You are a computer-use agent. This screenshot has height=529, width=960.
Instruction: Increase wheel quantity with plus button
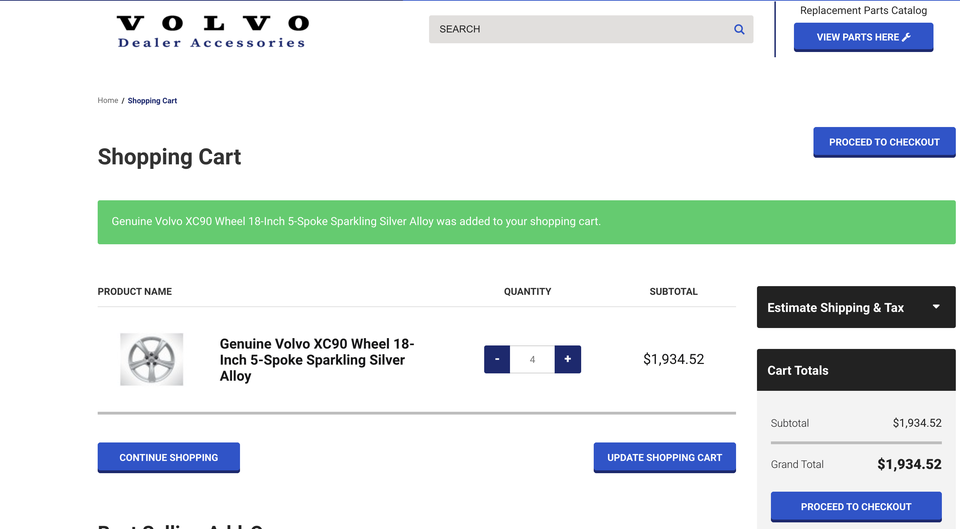coord(567,359)
